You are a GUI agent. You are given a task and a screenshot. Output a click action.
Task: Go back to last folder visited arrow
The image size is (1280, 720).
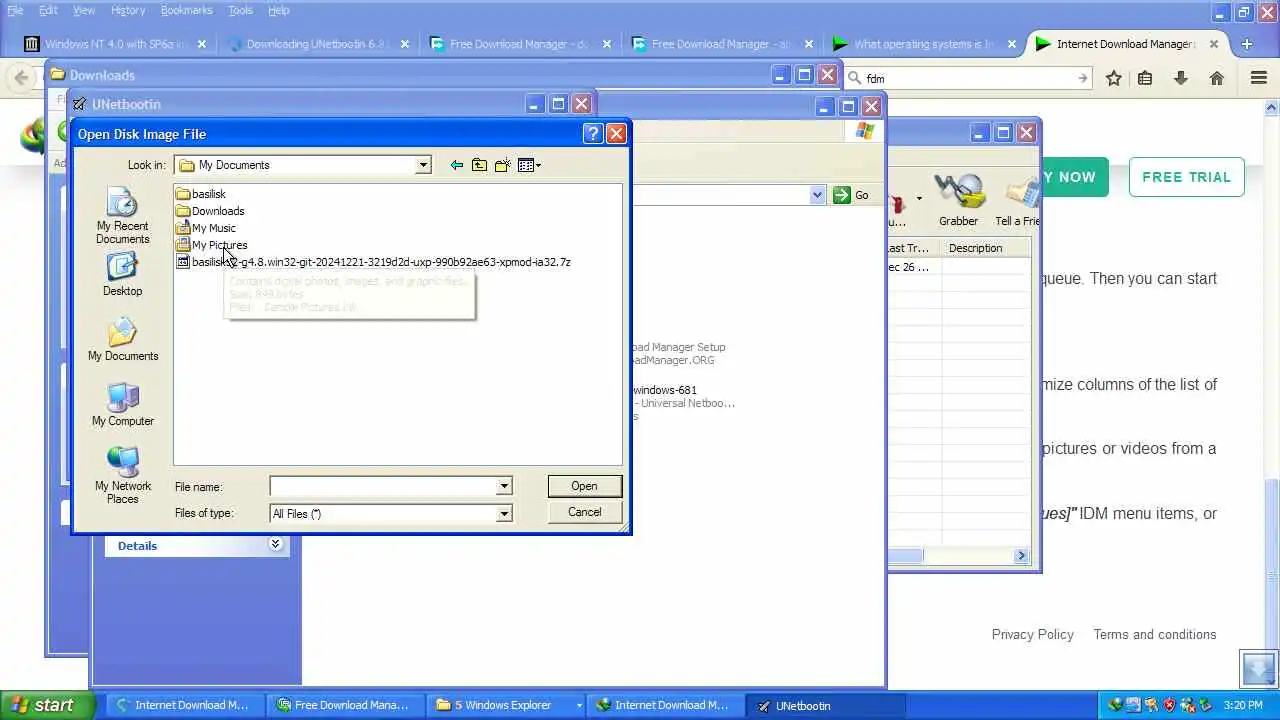pyautogui.click(x=456, y=165)
